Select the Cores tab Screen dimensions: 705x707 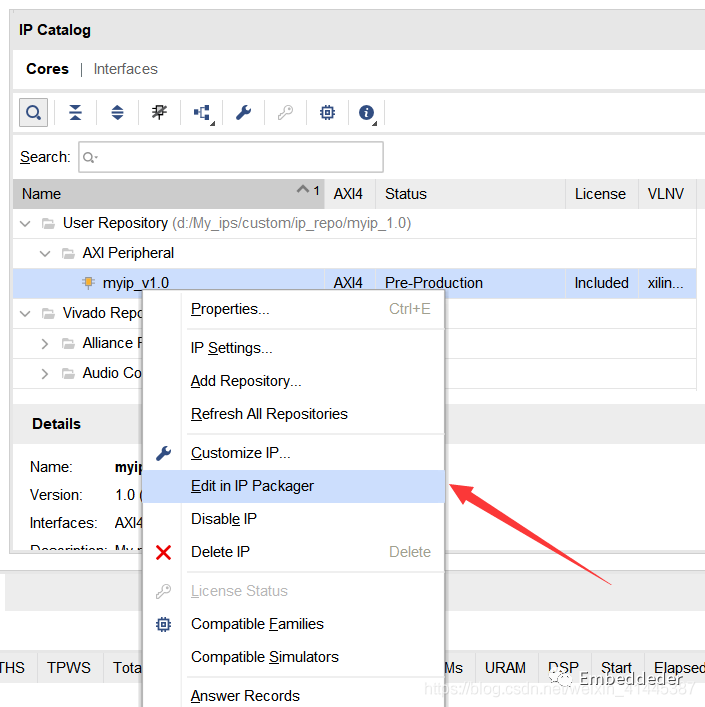coord(47,69)
